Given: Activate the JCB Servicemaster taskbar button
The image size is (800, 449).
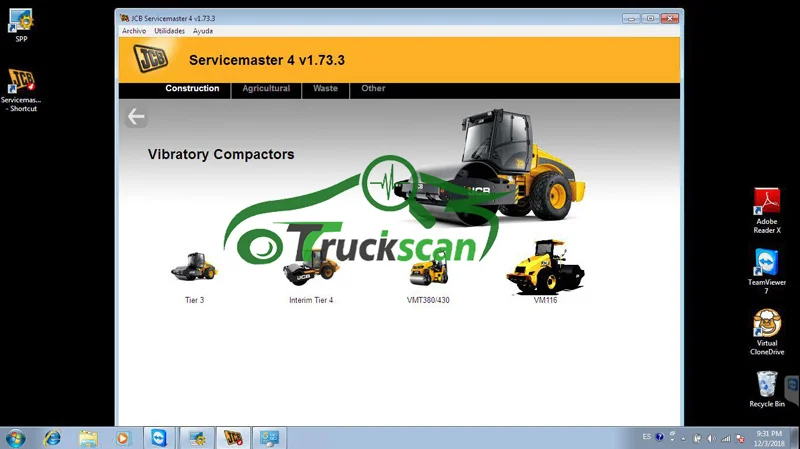Looking at the screenshot, I should [x=233, y=438].
